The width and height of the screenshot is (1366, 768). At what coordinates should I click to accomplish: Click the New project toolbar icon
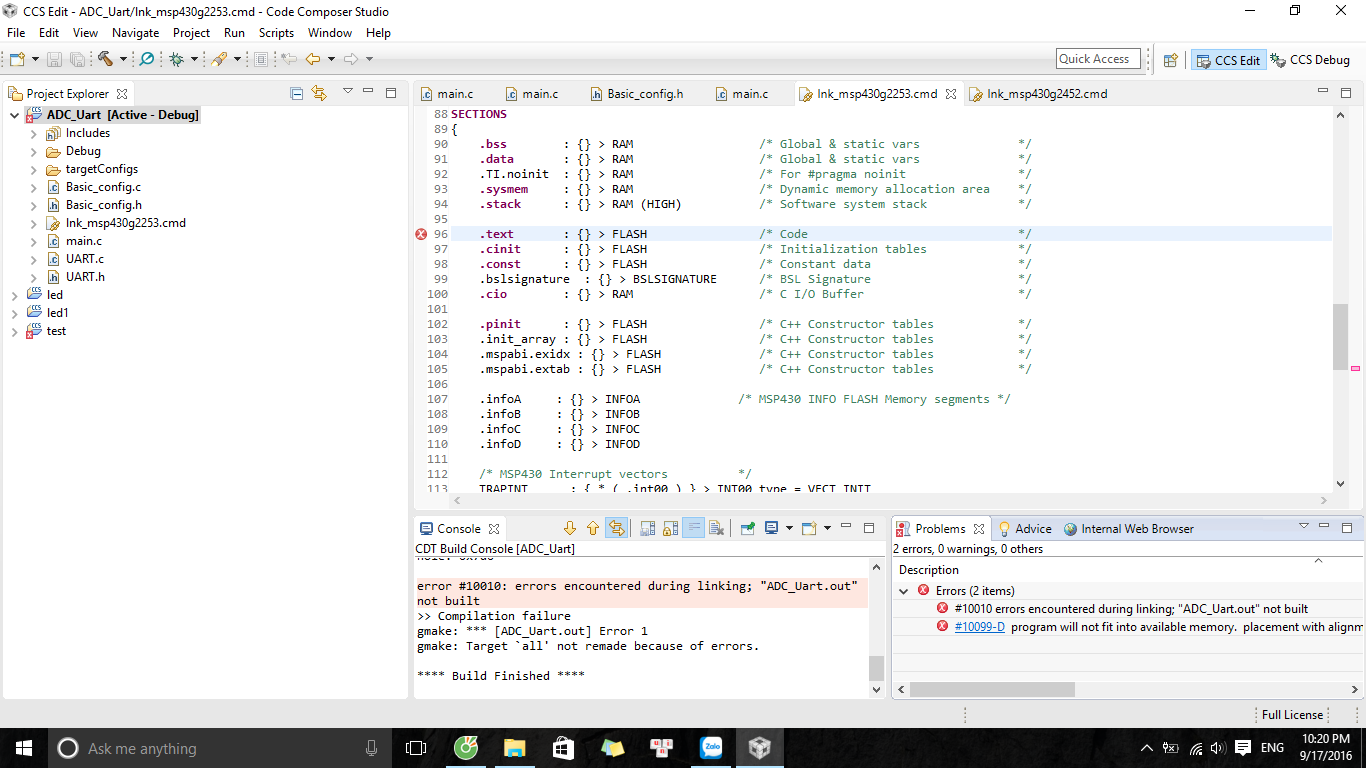[17, 59]
